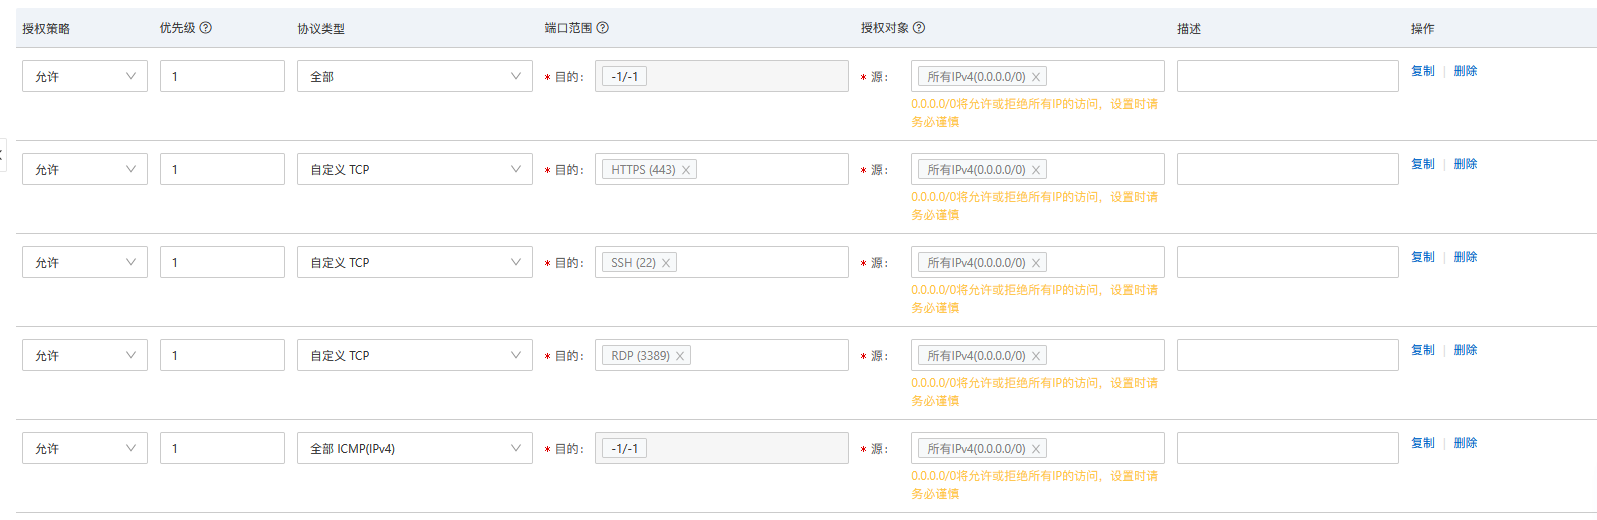1597x520 pixels.
Task: Focus priority field of ICMP rule
Action: (222, 448)
